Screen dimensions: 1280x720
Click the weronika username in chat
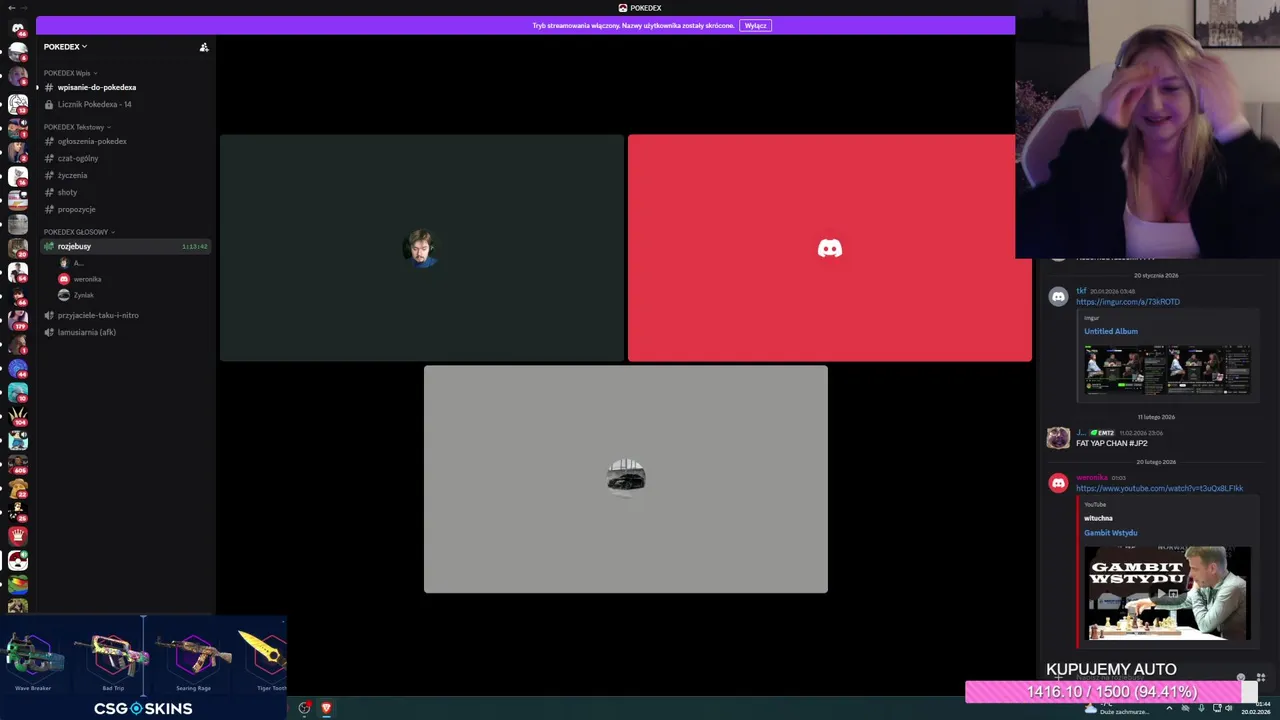[1092, 478]
